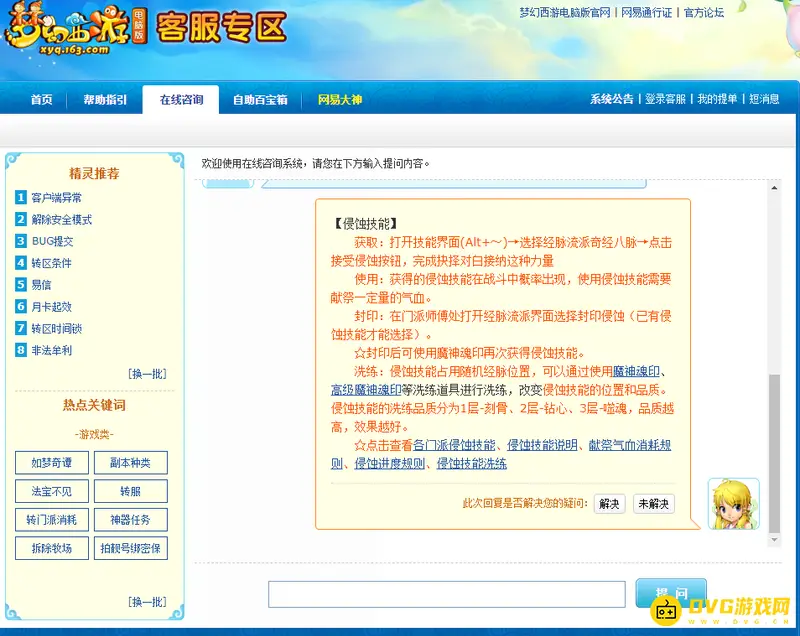Open the 帮助指引 tab
This screenshot has width=800, height=636.
click(x=105, y=99)
